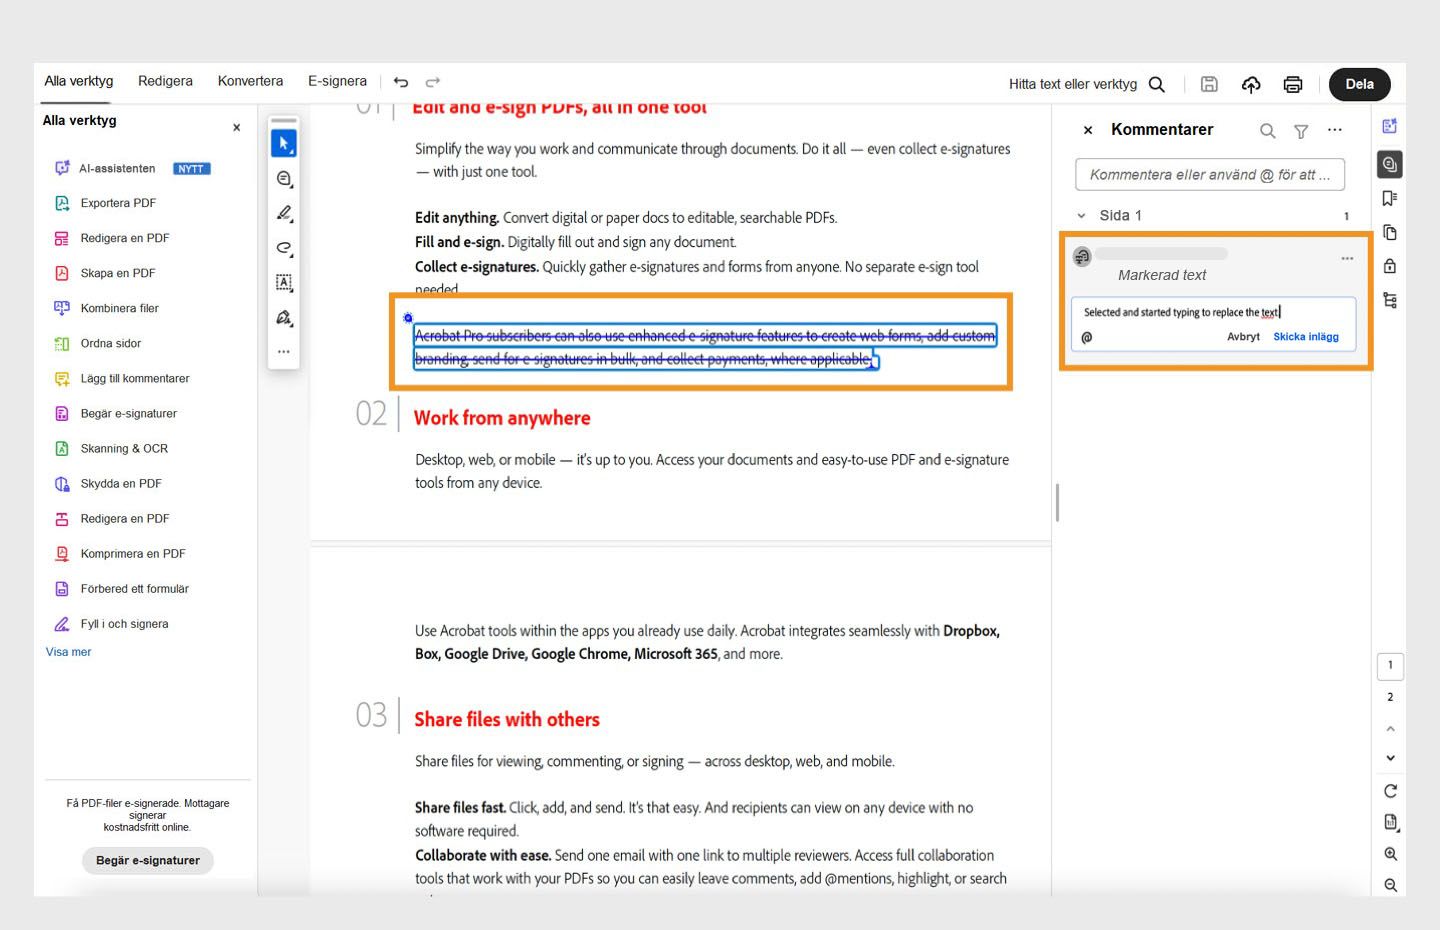Open Fyll i och signera tool
The image size is (1440, 930).
pyautogui.click(x=111, y=623)
